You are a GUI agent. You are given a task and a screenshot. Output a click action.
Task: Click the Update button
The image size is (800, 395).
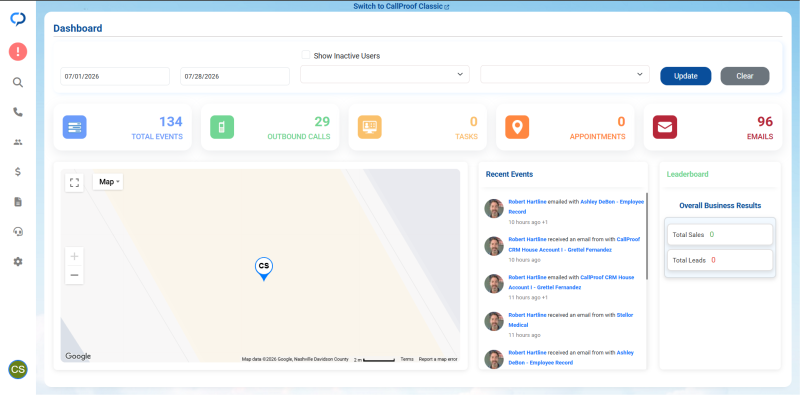tap(685, 76)
